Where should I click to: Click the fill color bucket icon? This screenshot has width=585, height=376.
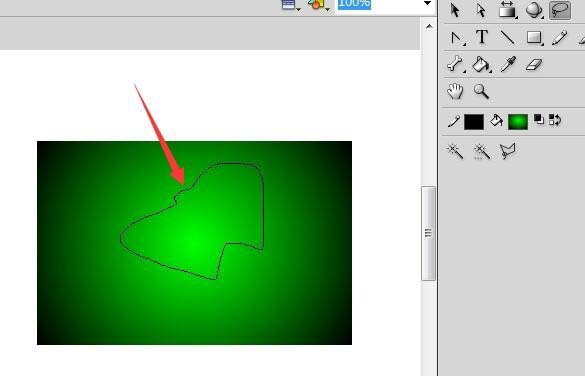[x=496, y=120]
